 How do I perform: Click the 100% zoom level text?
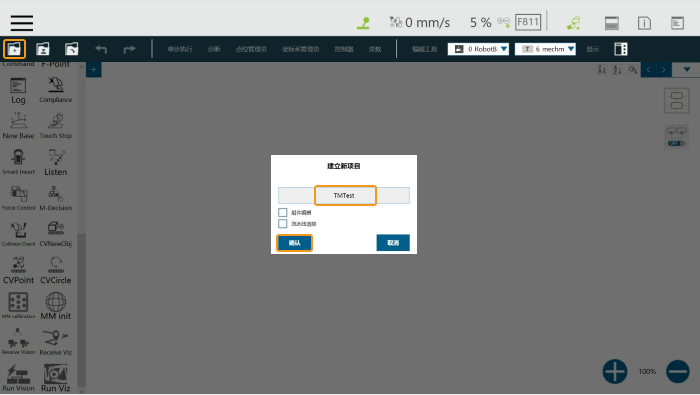(647, 371)
